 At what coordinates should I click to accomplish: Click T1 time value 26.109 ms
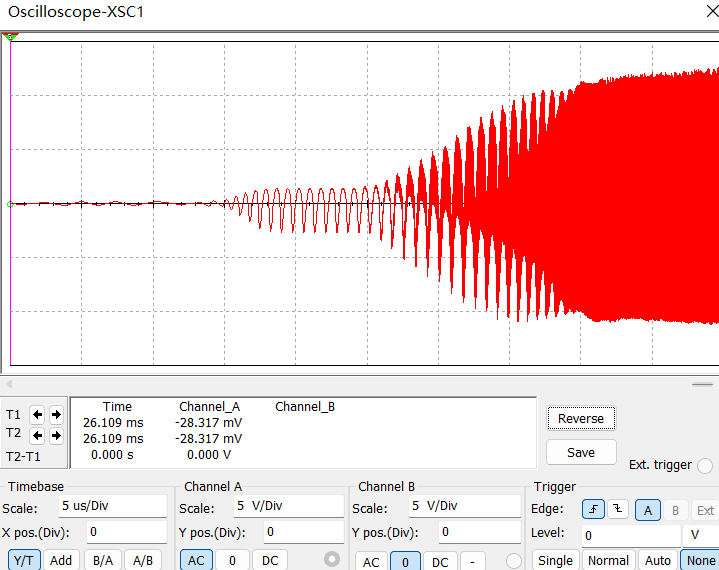[x=113, y=422]
